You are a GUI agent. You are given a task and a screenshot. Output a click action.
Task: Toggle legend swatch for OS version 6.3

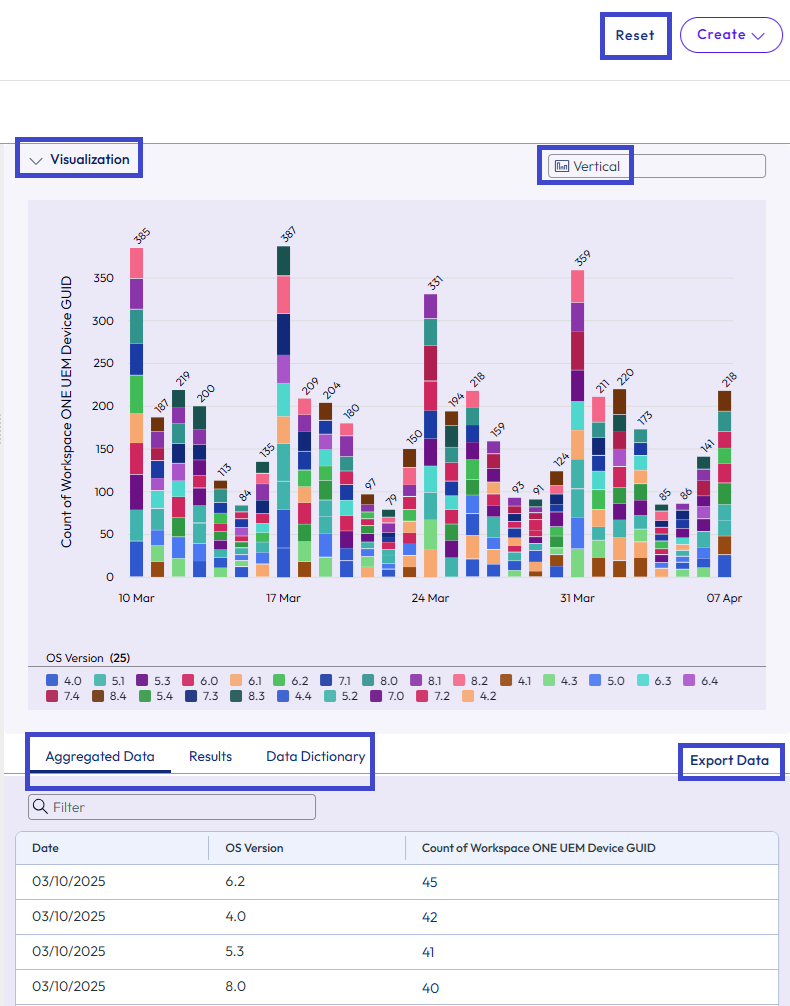click(642, 680)
